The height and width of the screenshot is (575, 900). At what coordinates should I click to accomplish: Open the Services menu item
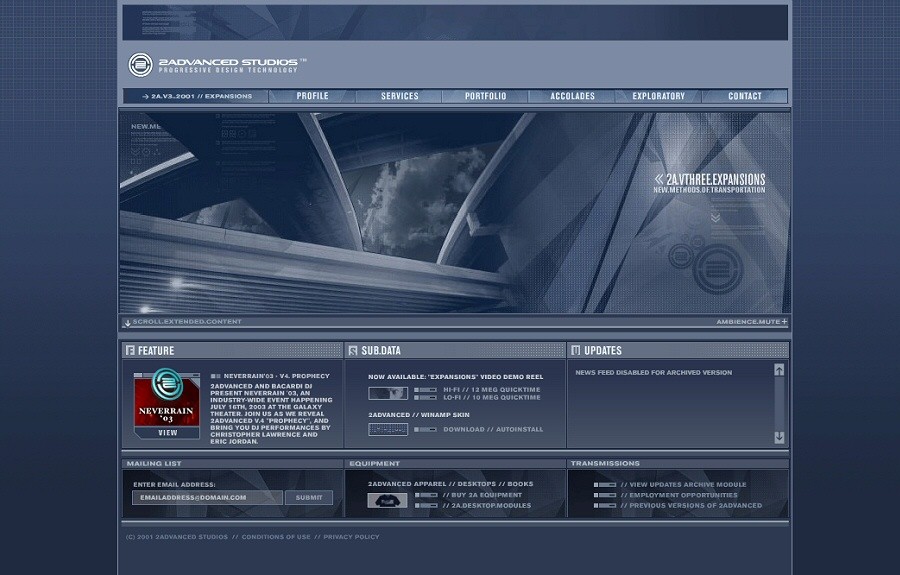(399, 96)
